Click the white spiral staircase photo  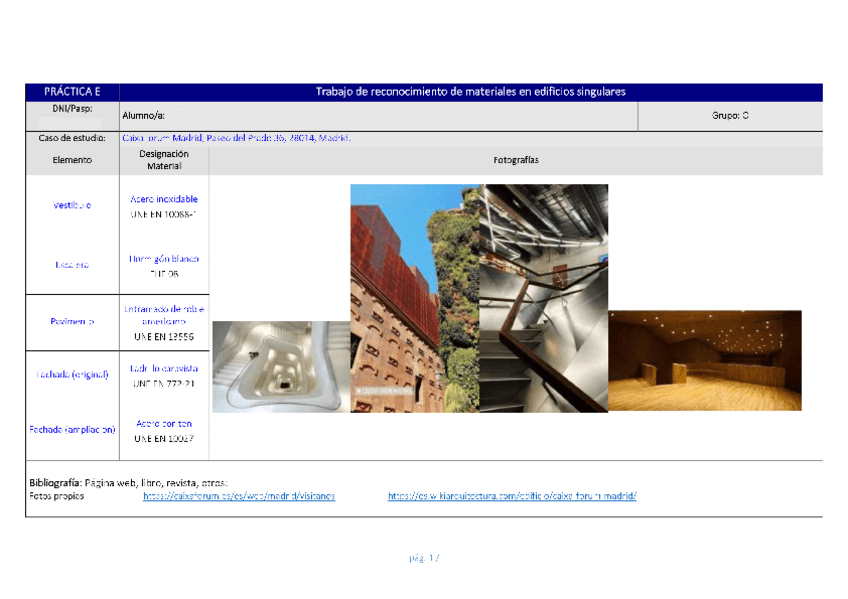pos(281,366)
